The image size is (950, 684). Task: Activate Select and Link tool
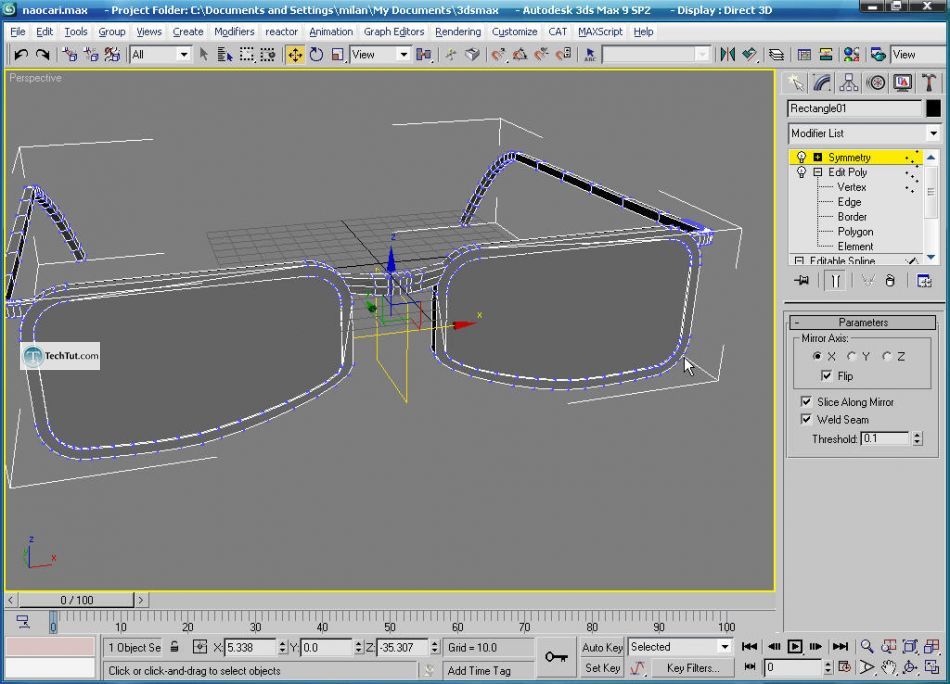tap(70, 55)
